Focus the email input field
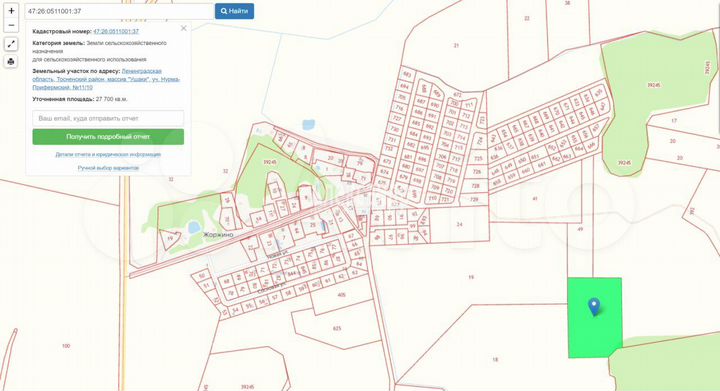Image resolution: width=720 pixels, height=391 pixels. (x=108, y=118)
